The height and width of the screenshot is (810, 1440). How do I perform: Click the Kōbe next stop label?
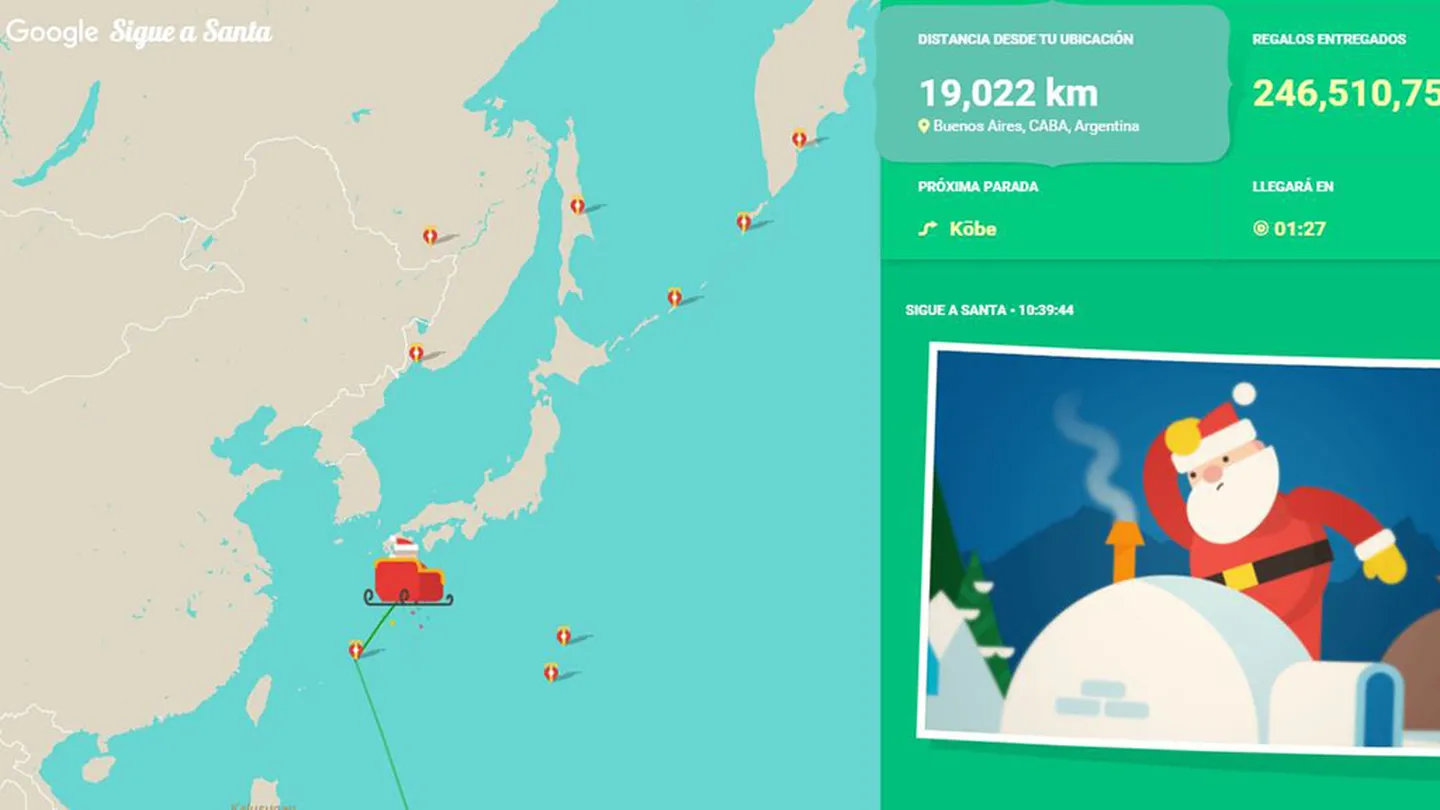(973, 229)
